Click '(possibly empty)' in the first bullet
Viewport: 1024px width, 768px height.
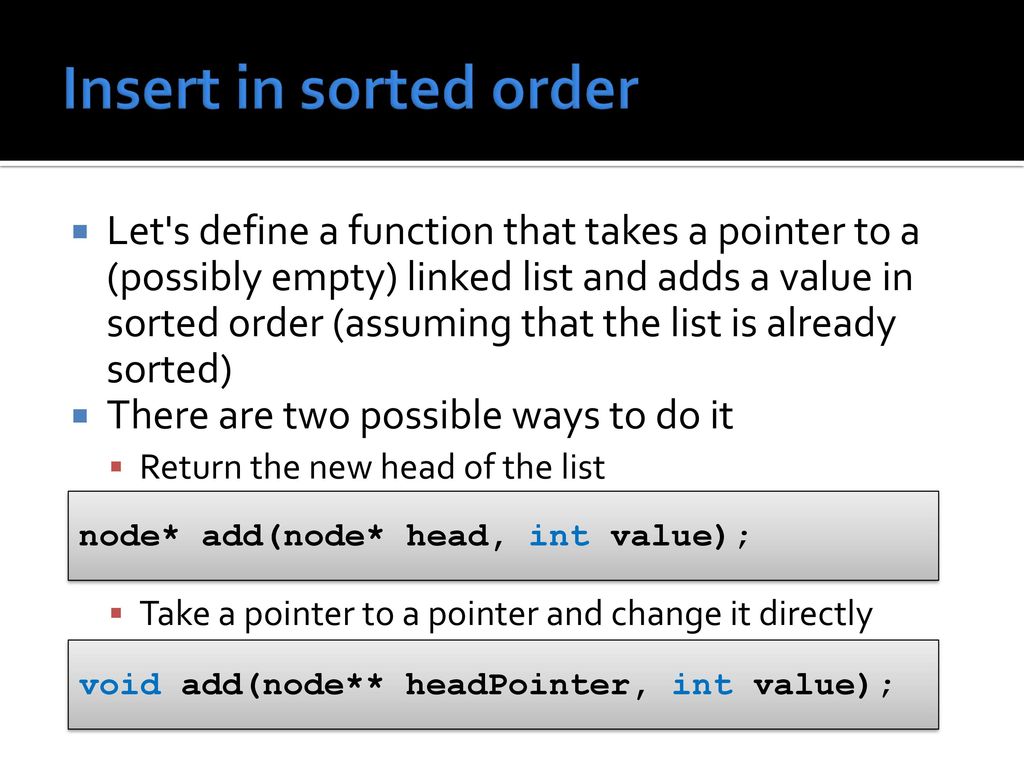[x=252, y=278]
